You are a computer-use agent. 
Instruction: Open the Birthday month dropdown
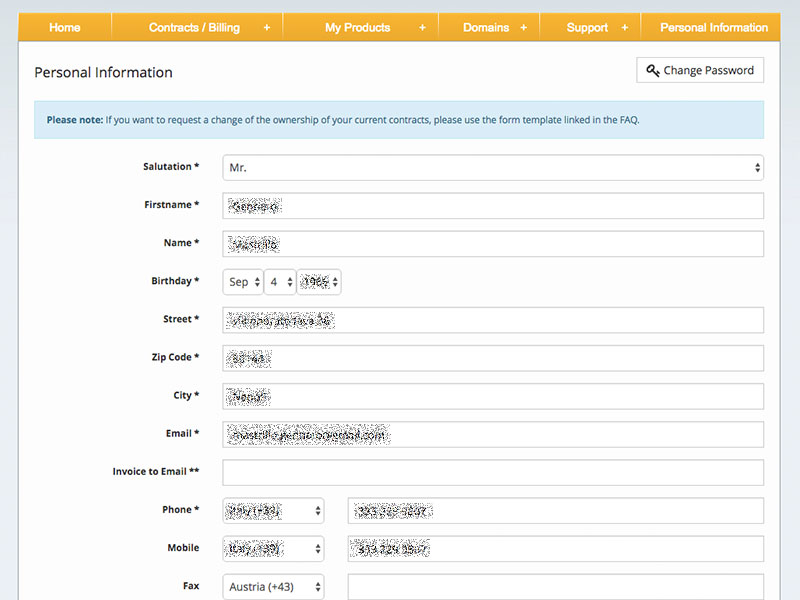click(243, 282)
